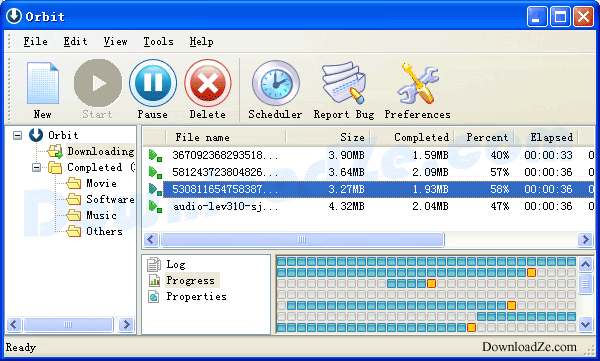Select the 581243723804826... file row

(369, 172)
